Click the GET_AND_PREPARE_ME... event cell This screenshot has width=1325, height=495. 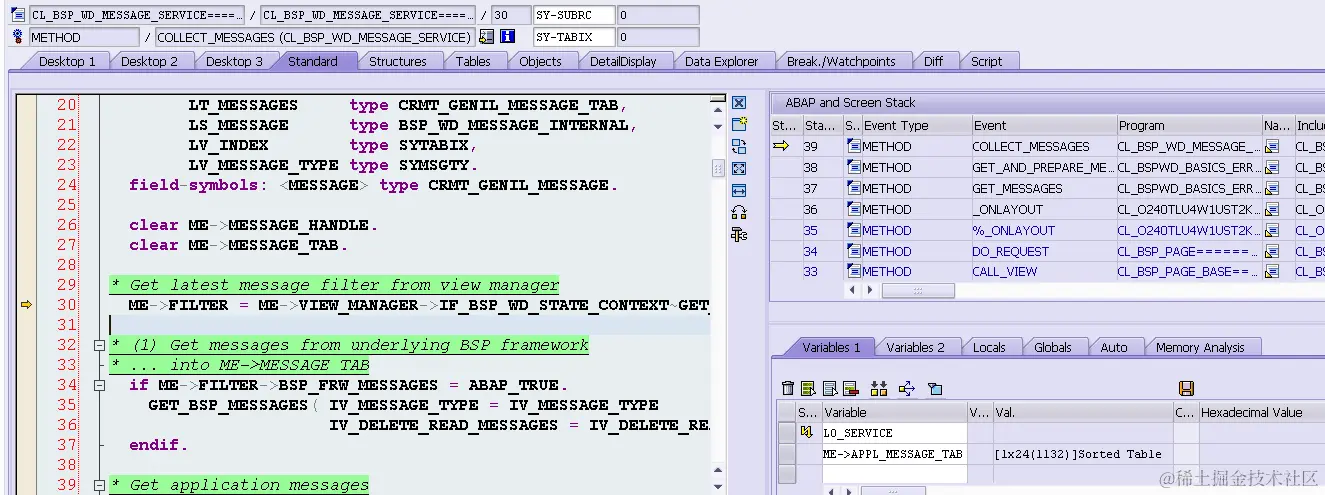point(1043,167)
